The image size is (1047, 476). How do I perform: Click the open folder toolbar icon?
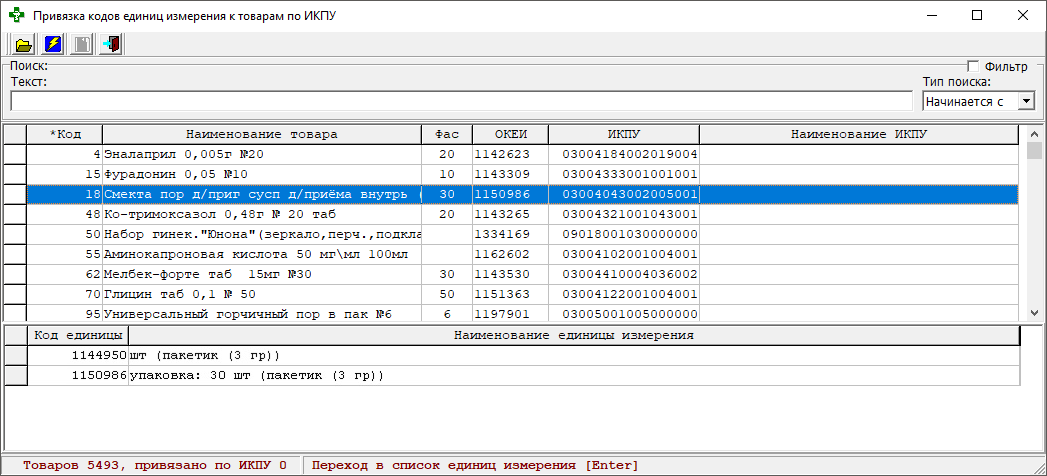coord(23,44)
